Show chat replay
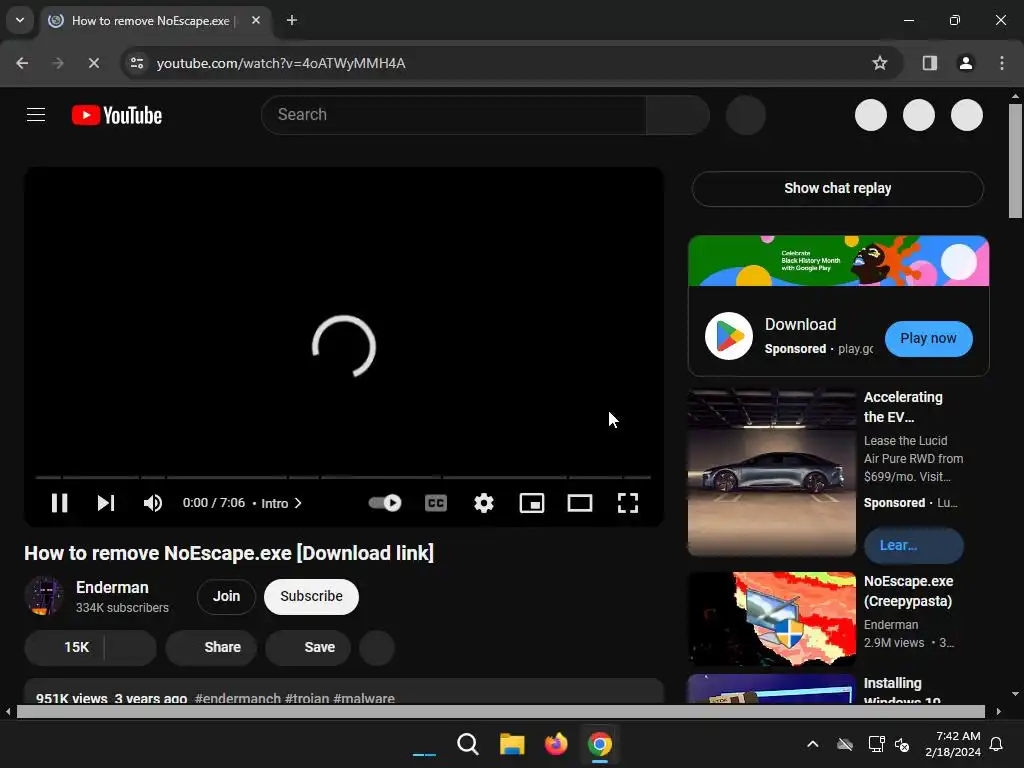This screenshot has height=768, width=1024. click(x=837, y=189)
